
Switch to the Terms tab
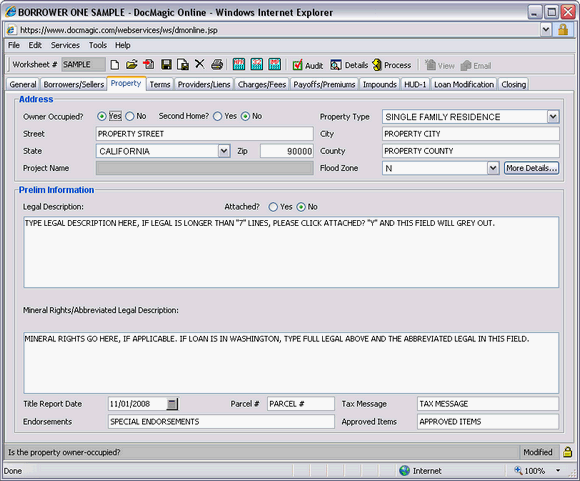(160, 84)
